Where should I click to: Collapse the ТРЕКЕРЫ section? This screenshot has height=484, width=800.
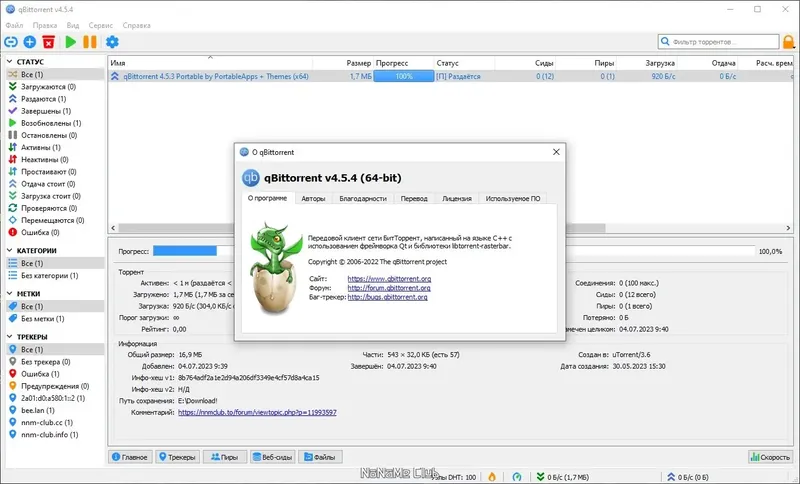(10, 337)
